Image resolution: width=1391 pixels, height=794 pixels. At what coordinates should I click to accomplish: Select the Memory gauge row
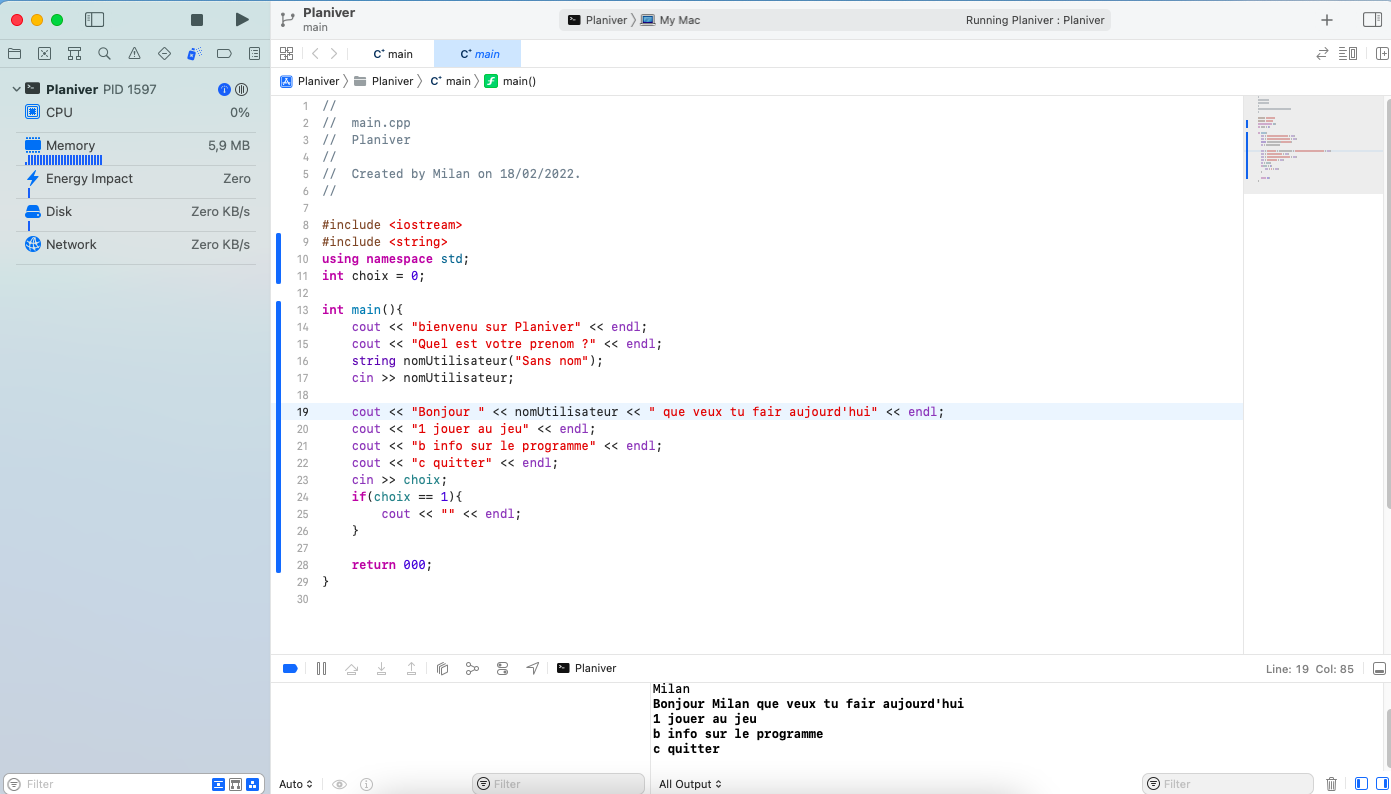tap(137, 151)
